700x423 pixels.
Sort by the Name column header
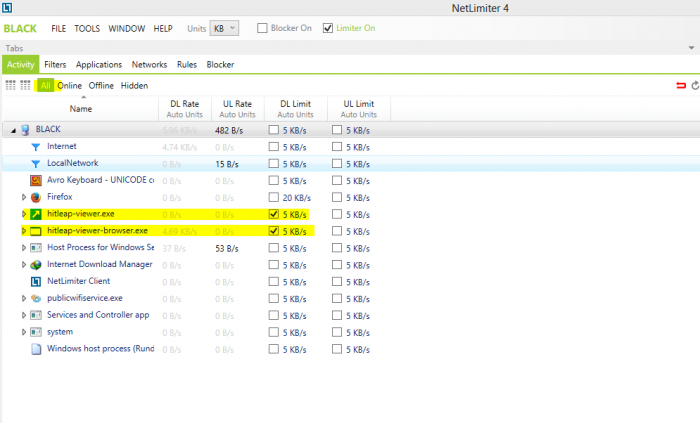click(x=81, y=108)
